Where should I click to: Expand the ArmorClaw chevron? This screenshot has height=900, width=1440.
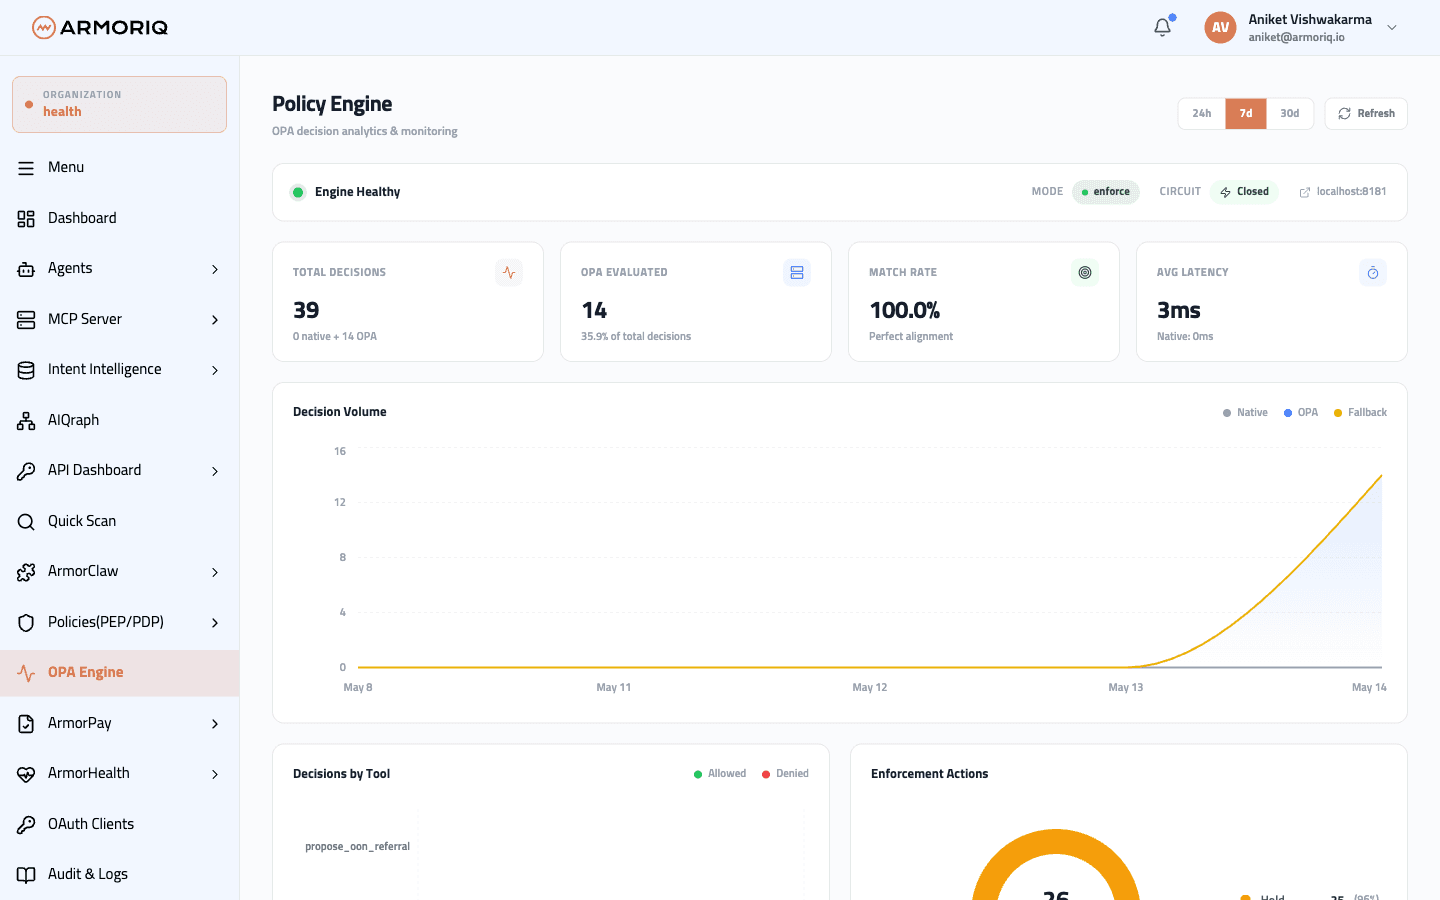(215, 572)
